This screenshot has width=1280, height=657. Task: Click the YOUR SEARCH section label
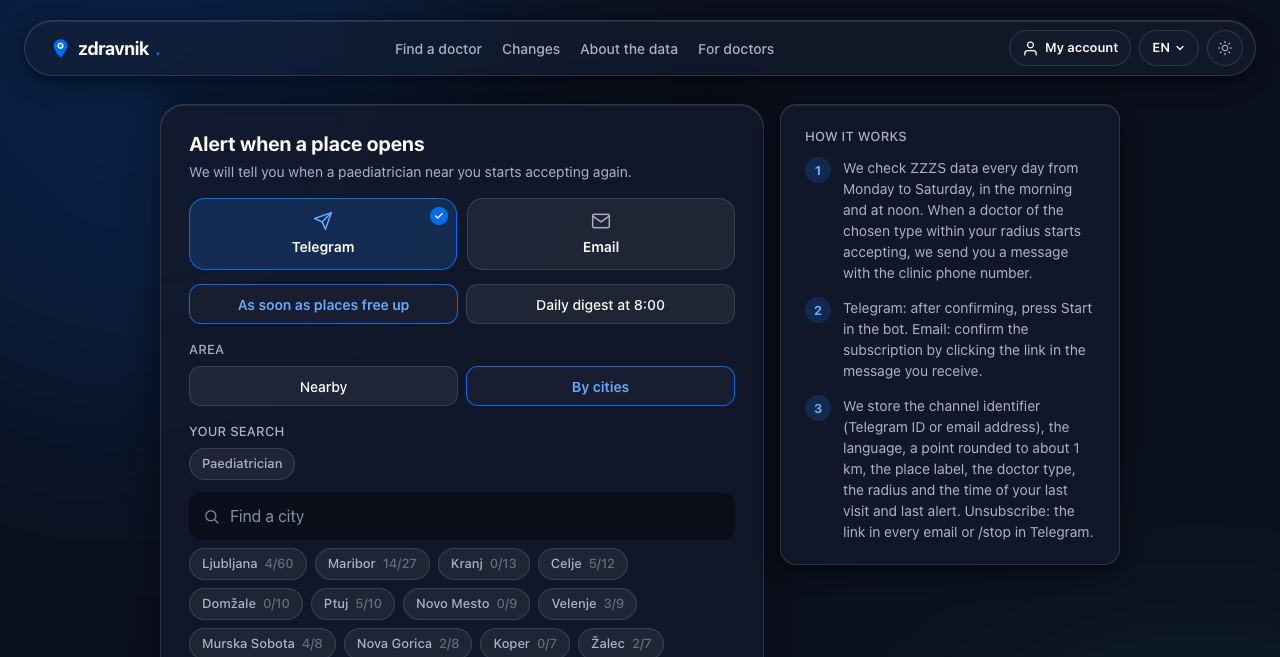click(237, 432)
